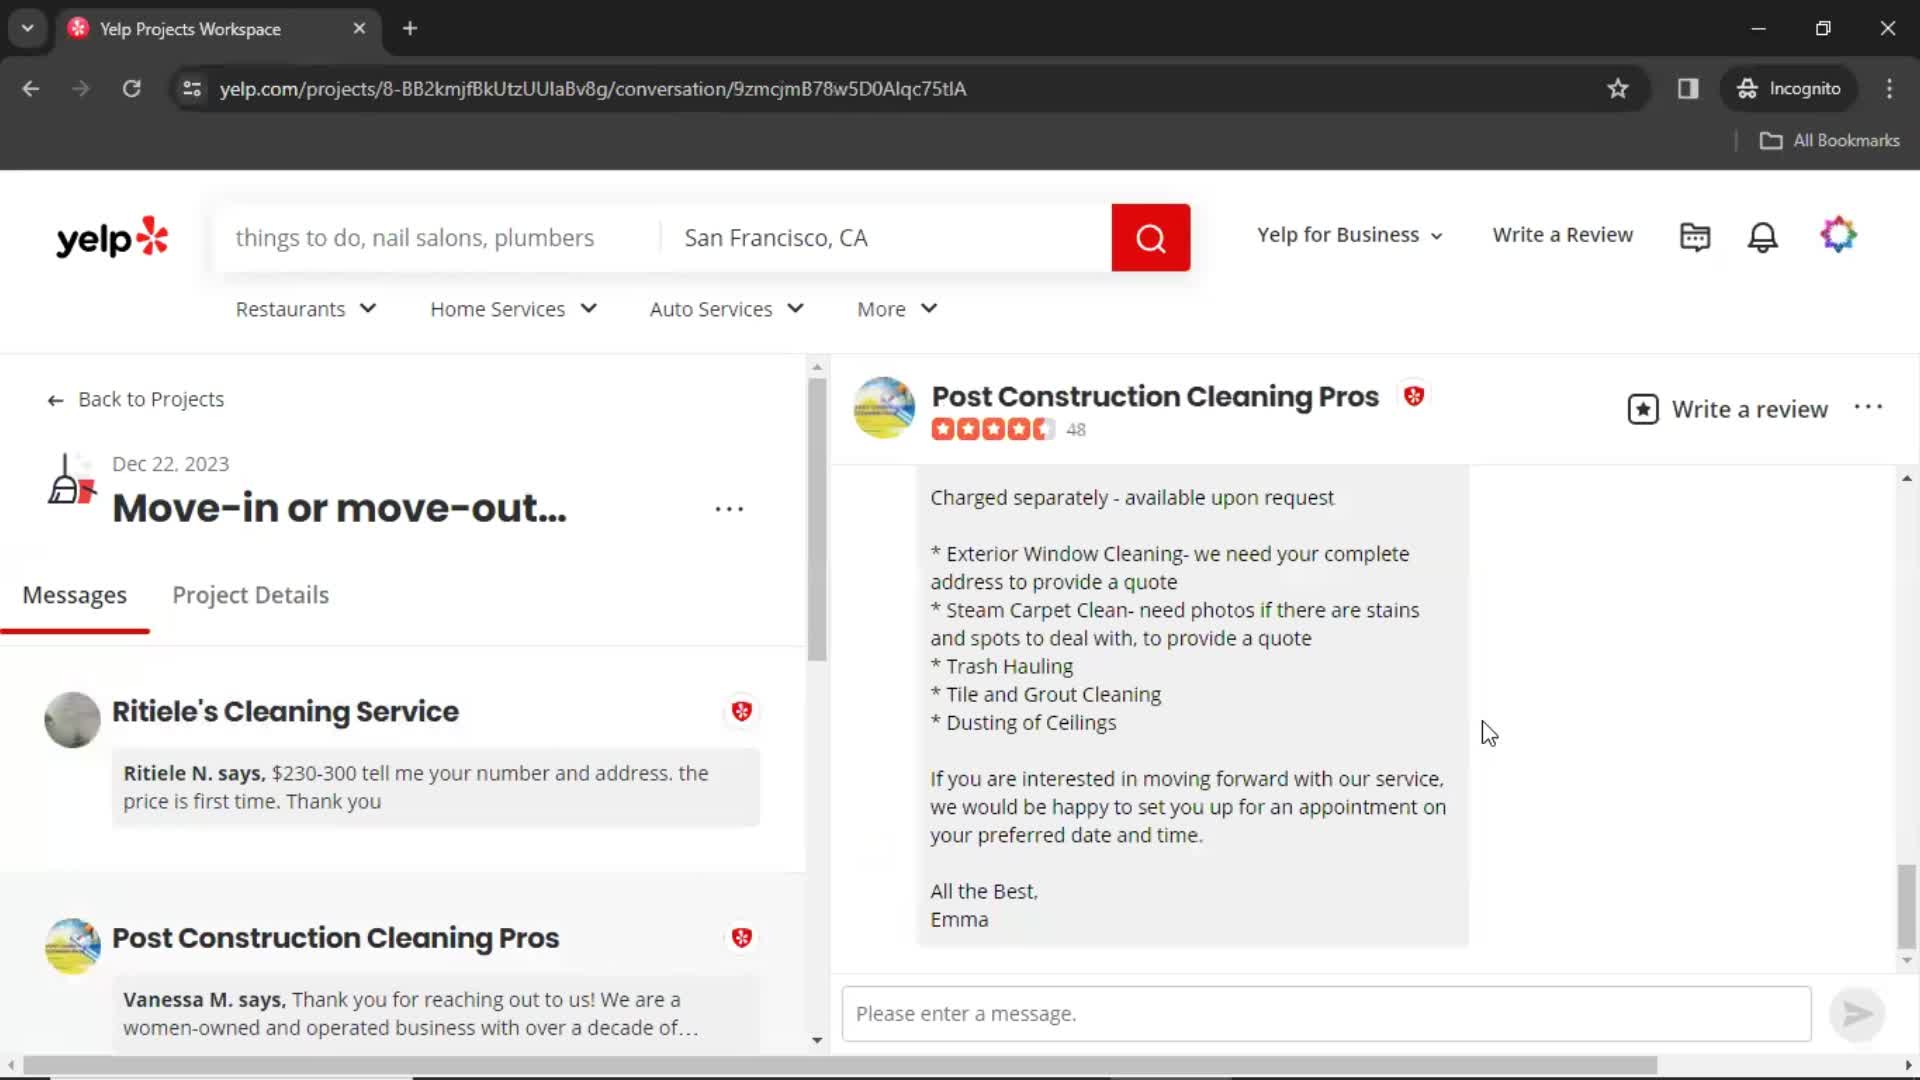1920x1080 pixels.
Task: Toggle the browser side panel
Action: point(1688,89)
